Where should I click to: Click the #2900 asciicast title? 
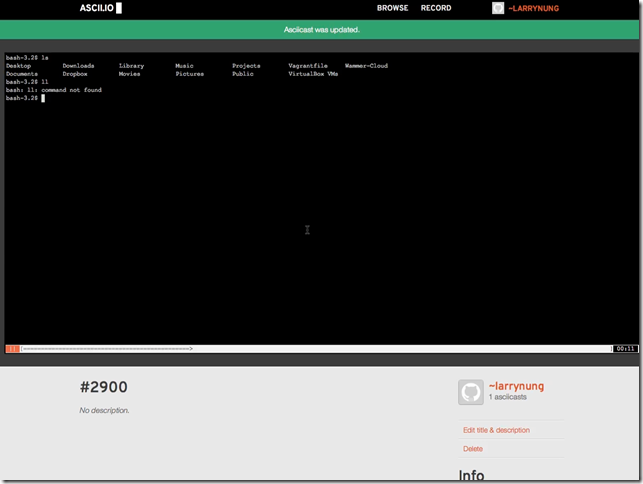(x=104, y=387)
